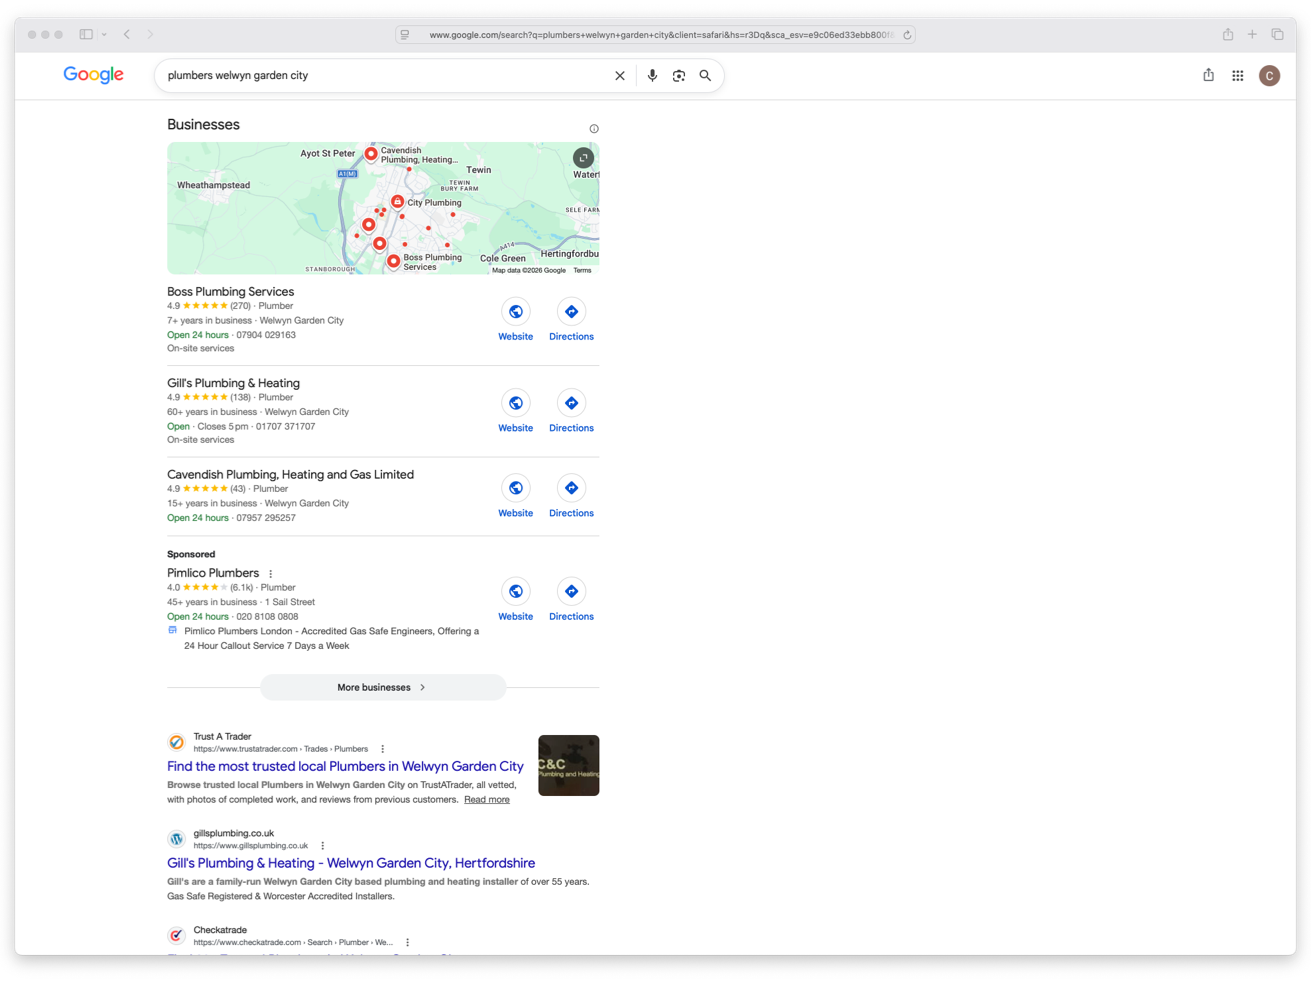Viewport: 1311px width, 983px height.
Task: Open the Pimlico Plumbers ad options menu
Action: click(x=271, y=574)
